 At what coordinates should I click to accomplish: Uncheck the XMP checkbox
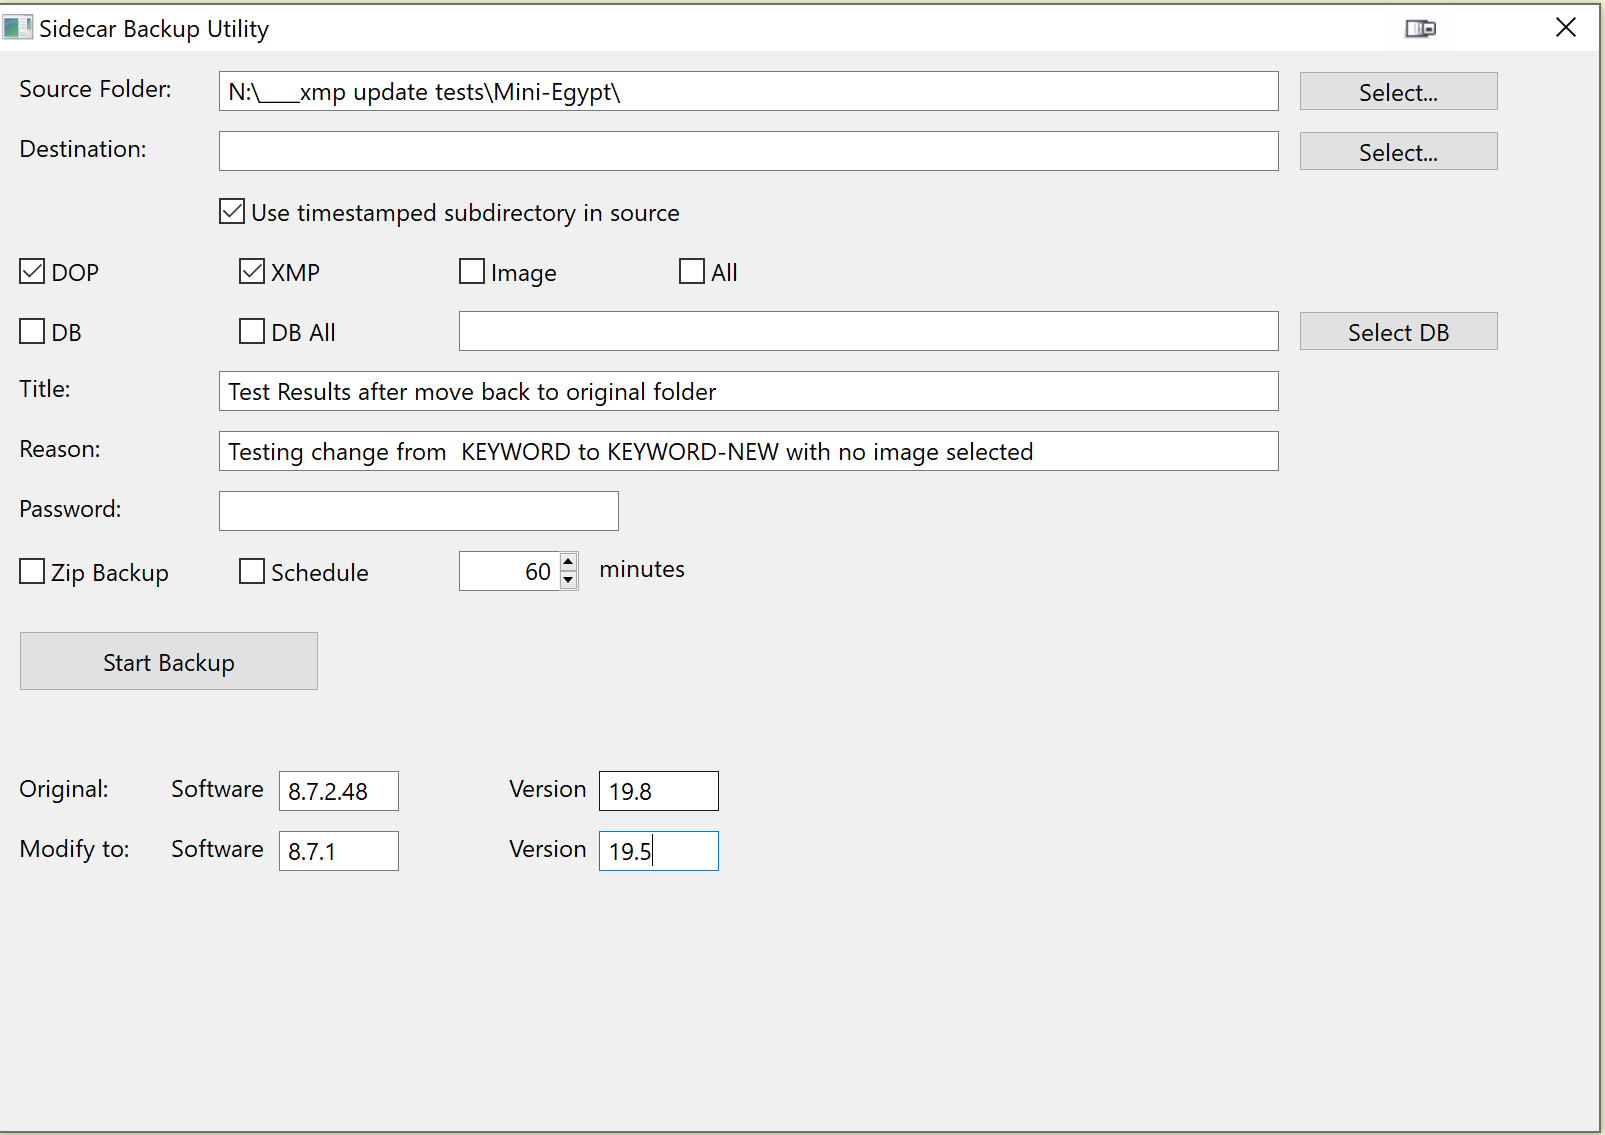252,272
